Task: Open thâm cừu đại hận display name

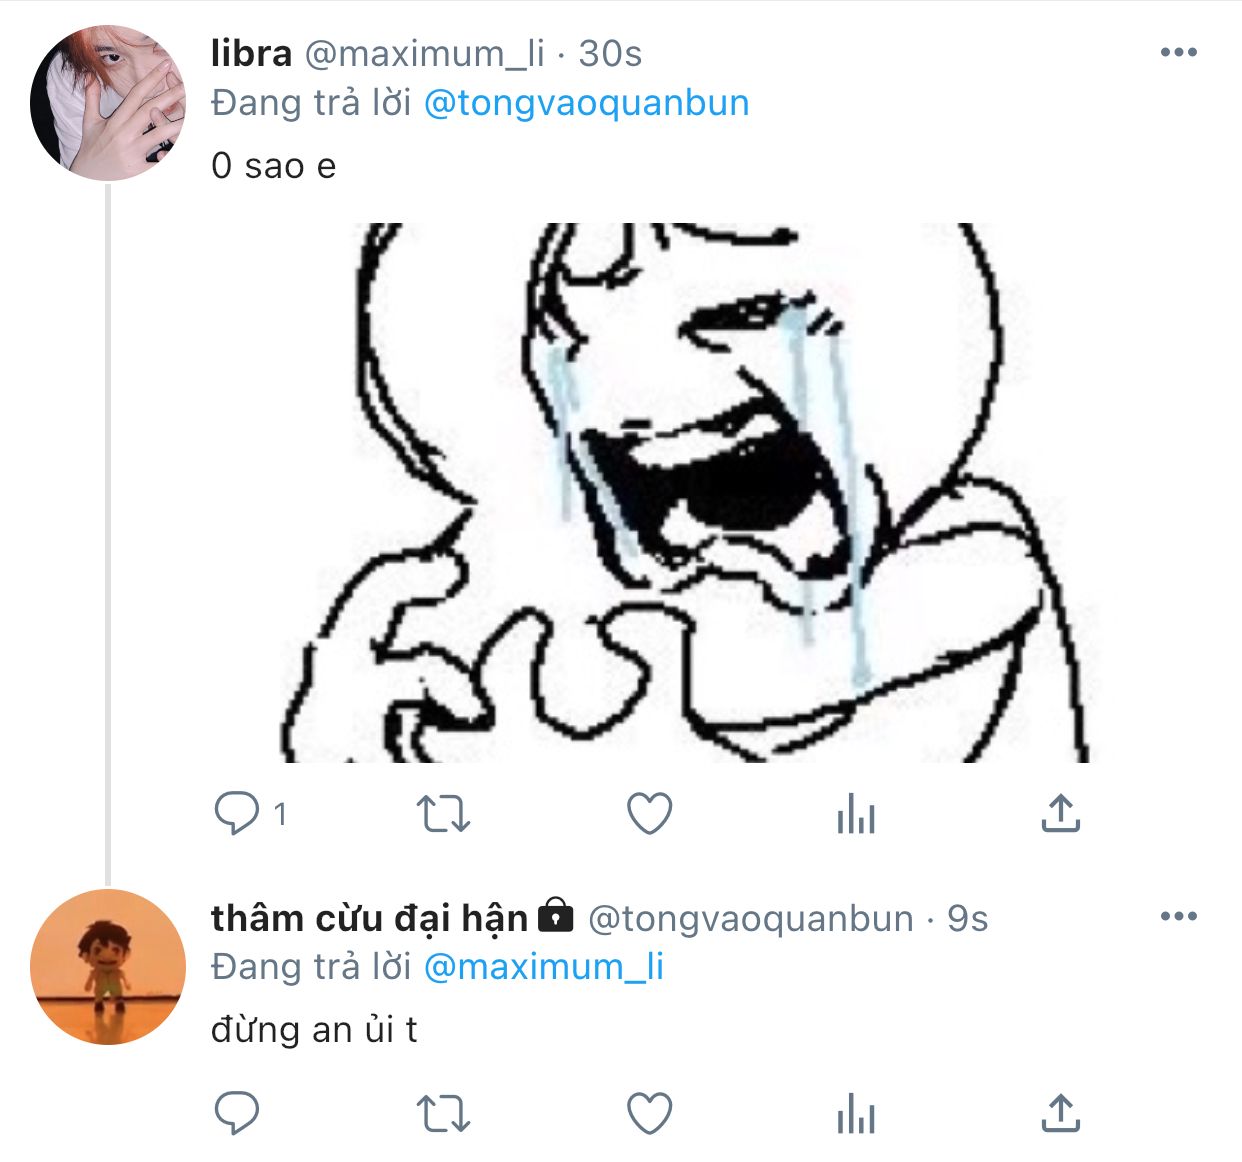Action: (x=369, y=917)
